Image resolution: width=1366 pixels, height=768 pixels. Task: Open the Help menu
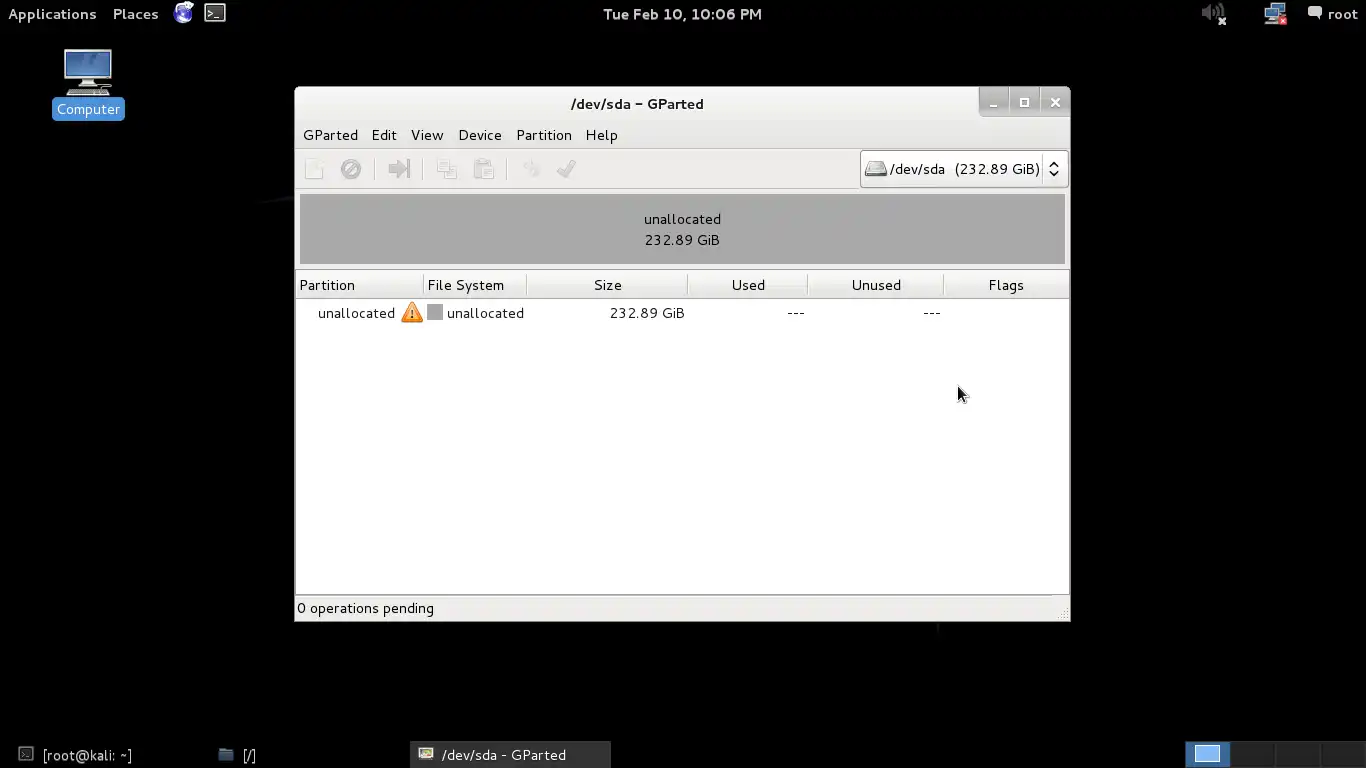(x=602, y=135)
